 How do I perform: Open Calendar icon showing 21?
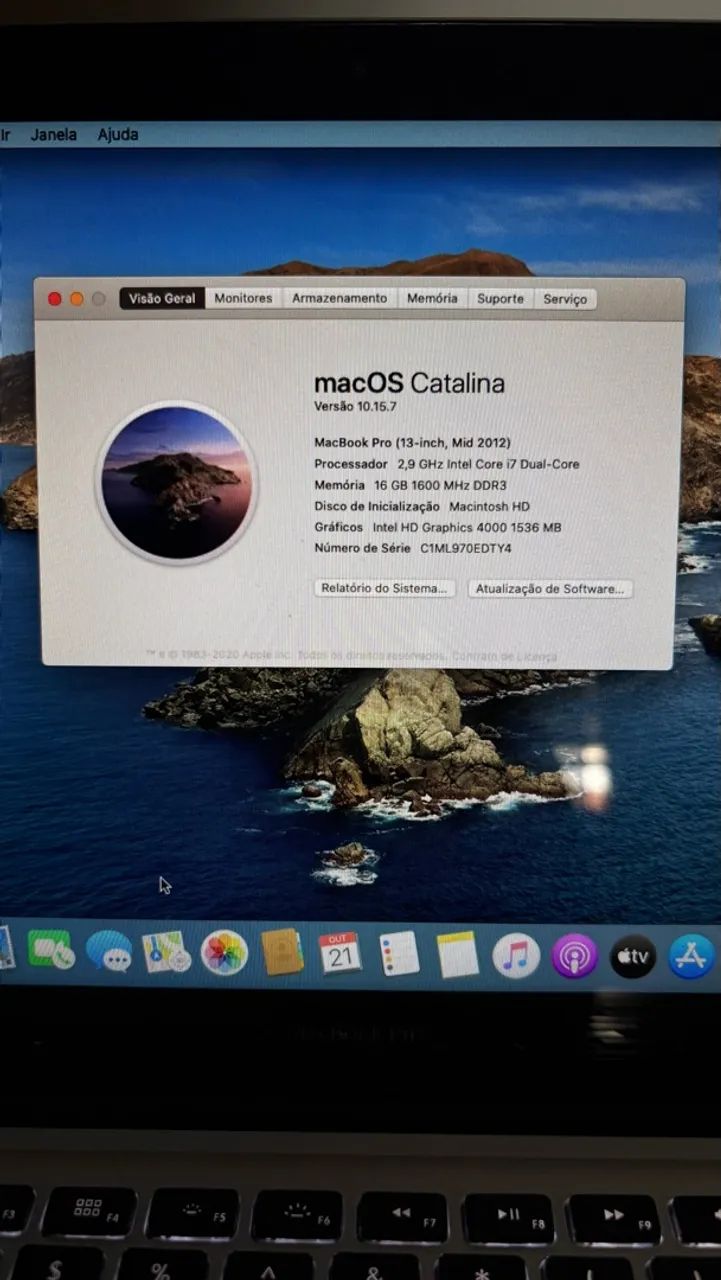(340, 954)
